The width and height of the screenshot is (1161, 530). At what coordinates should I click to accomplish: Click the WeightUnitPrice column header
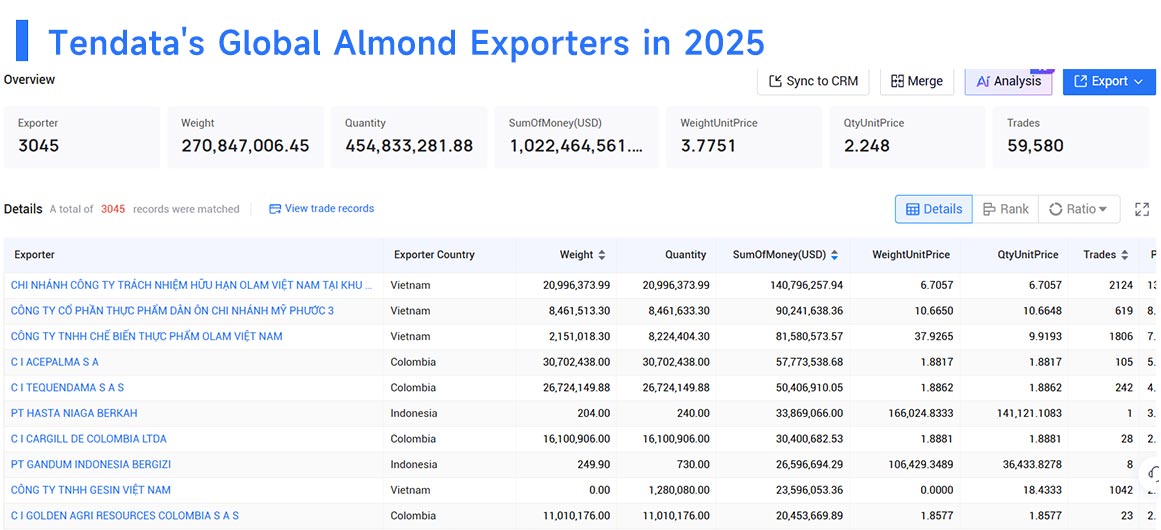click(911, 255)
